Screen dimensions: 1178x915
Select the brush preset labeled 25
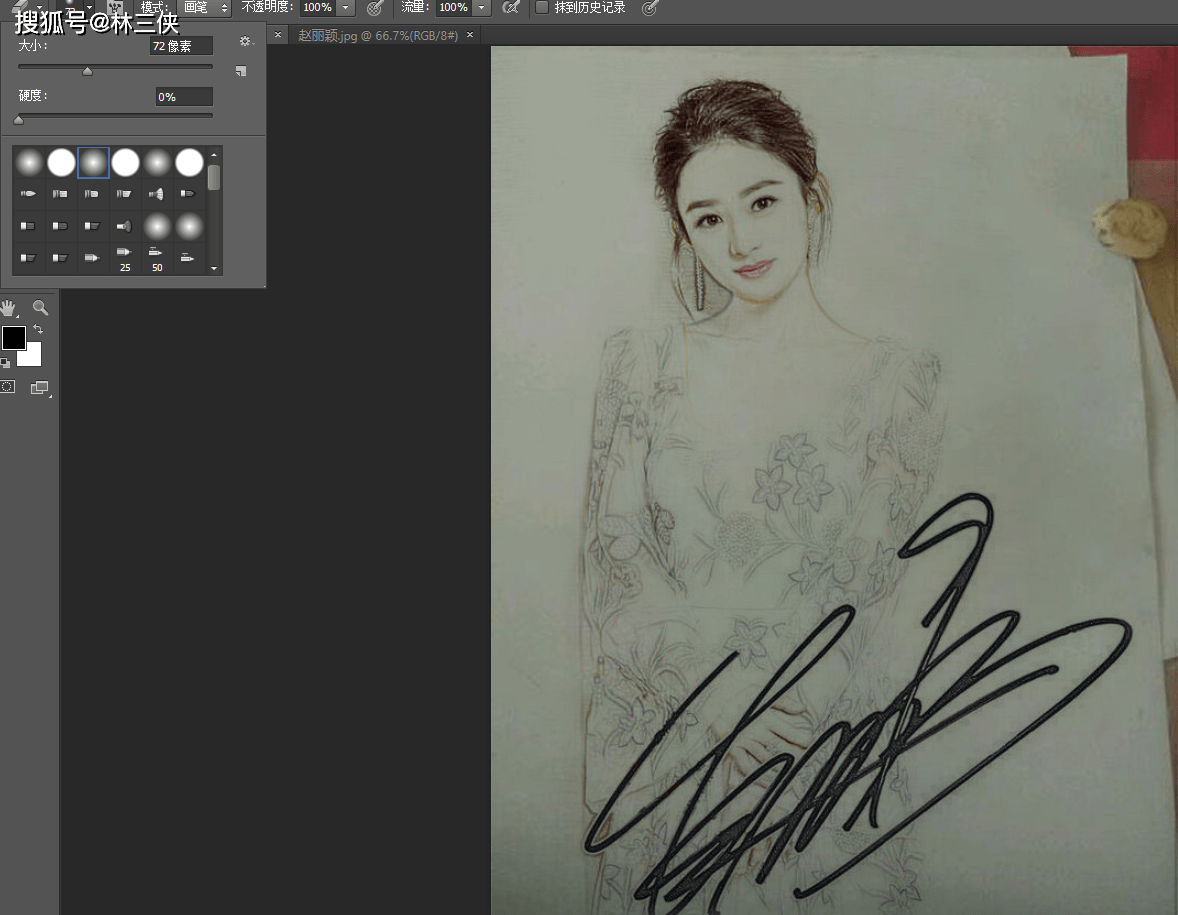pos(125,259)
